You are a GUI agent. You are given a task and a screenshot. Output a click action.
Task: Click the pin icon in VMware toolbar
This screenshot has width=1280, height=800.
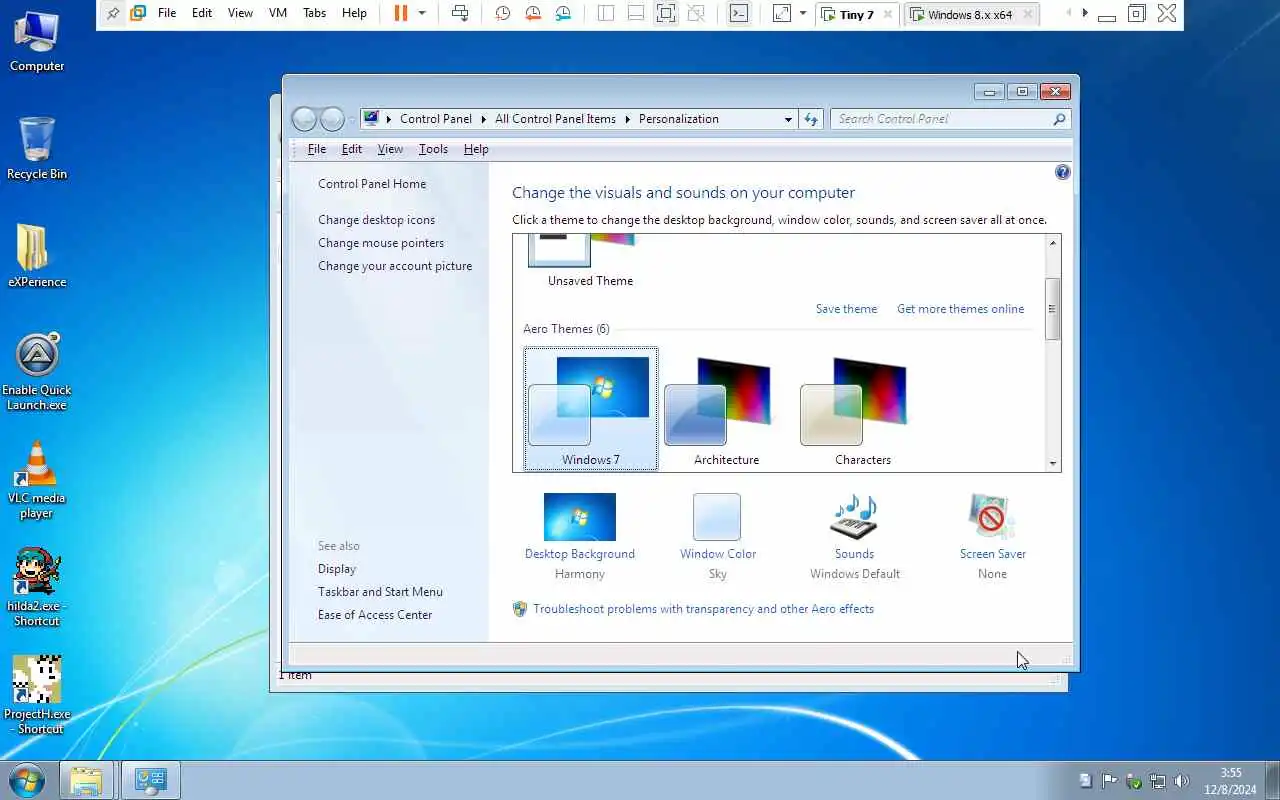point(113,13)
